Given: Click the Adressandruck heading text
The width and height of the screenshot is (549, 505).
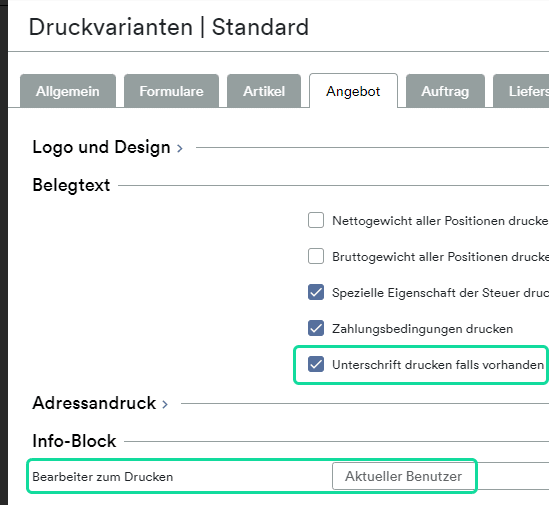Looking at the screenshot, I should 94,403.
